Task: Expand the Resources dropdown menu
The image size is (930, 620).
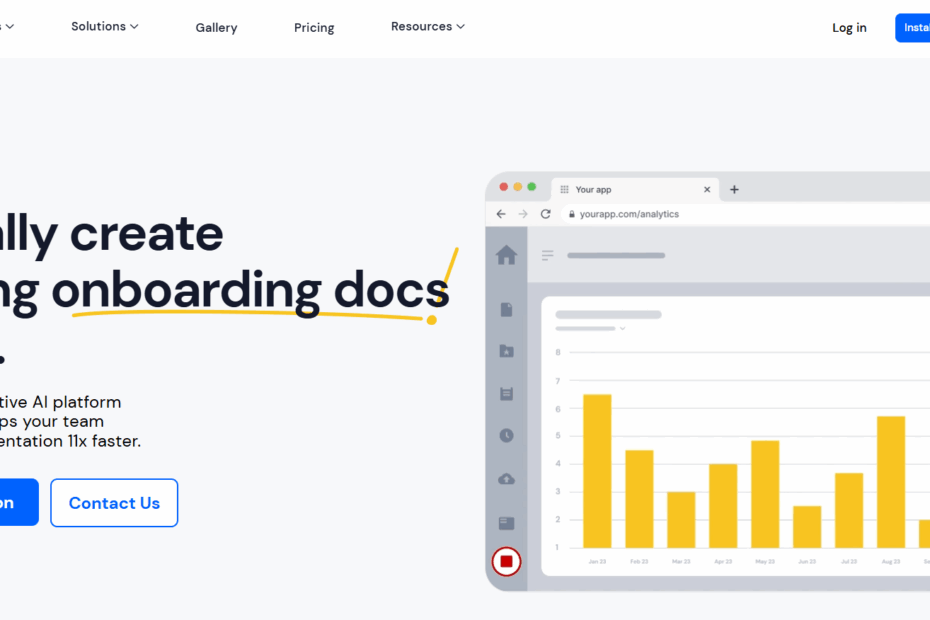Action: [427, 27]
